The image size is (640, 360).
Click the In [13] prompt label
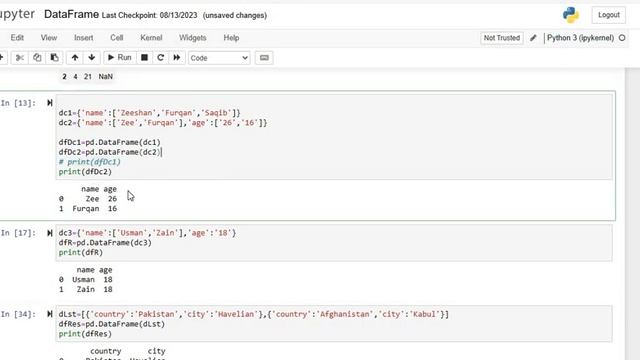18,103
